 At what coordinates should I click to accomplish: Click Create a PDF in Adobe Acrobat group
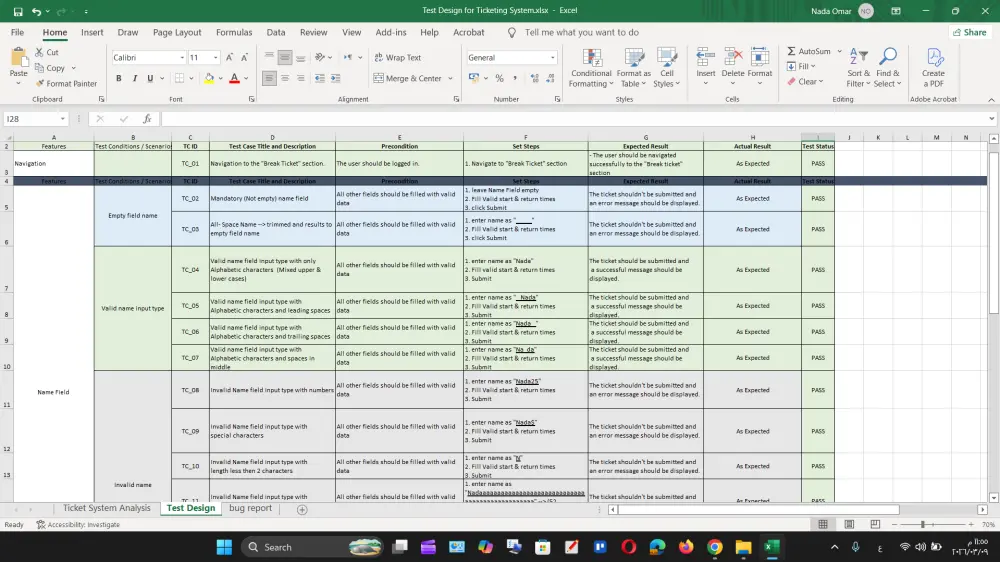(x=933, y=68)
